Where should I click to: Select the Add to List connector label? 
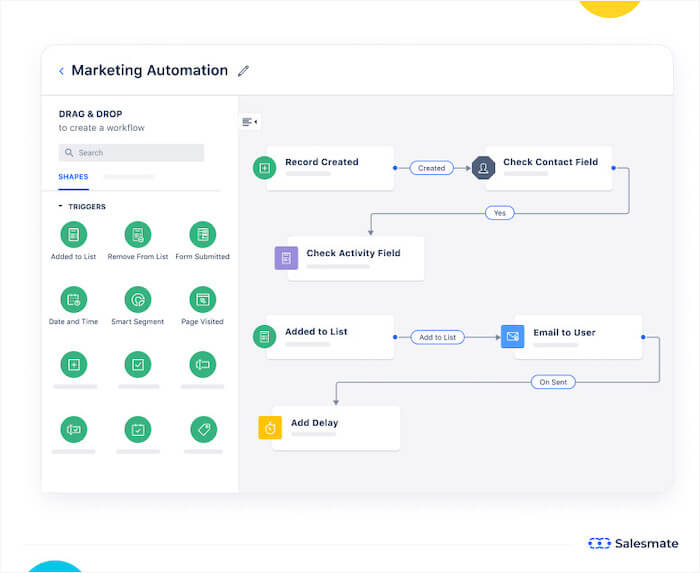438,337
